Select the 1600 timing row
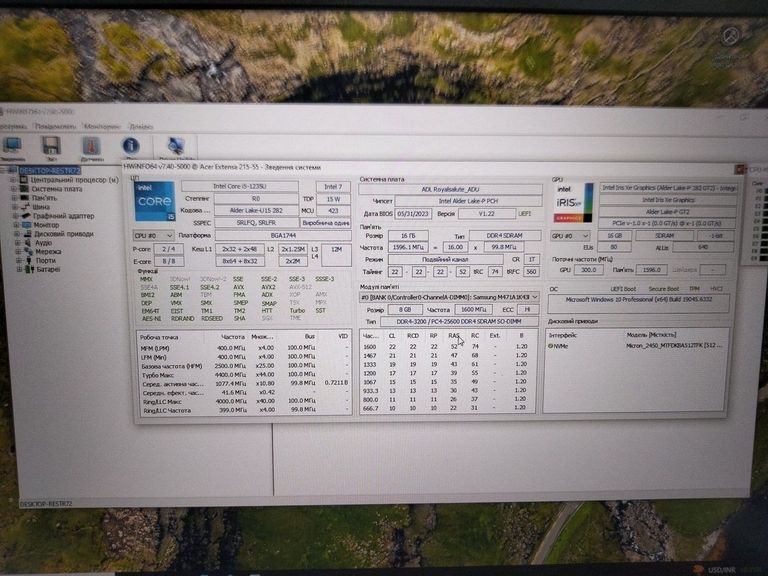Image resolution: width=768 pixels, height=576 pixels. (448, 346)
